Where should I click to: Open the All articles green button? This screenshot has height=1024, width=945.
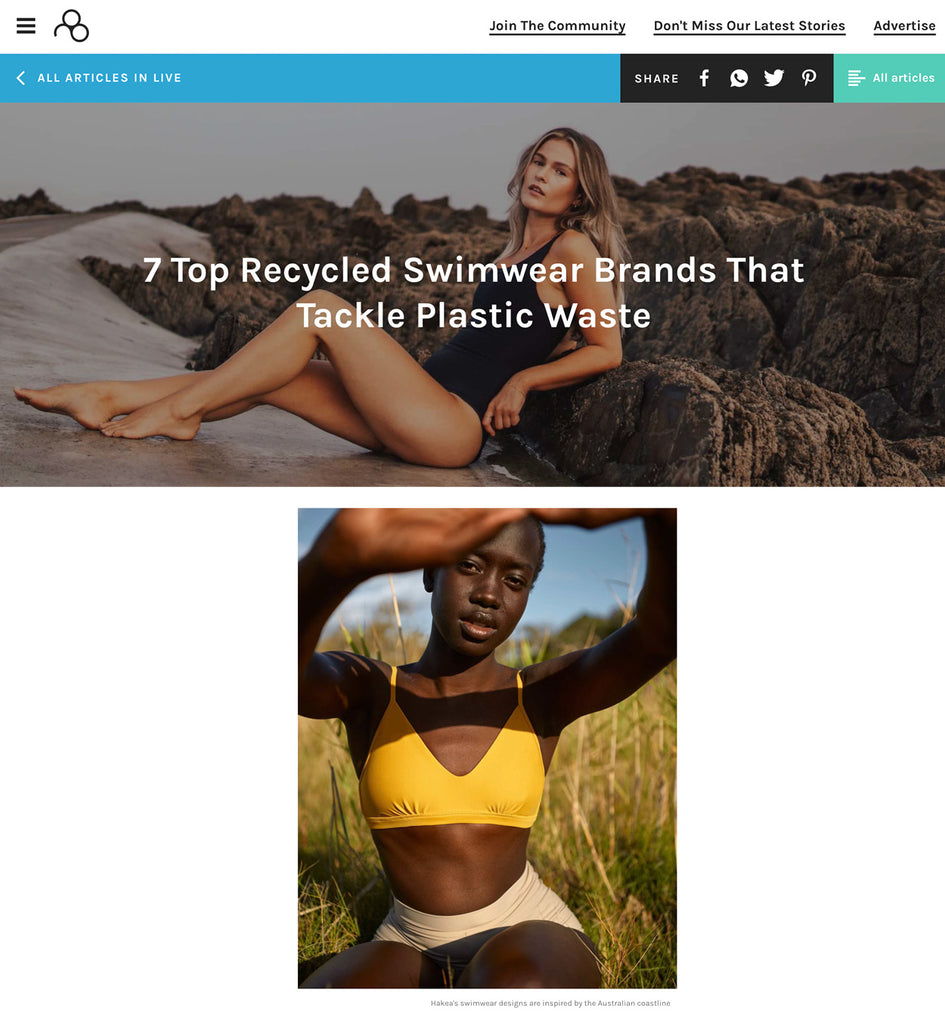[889, 78]
